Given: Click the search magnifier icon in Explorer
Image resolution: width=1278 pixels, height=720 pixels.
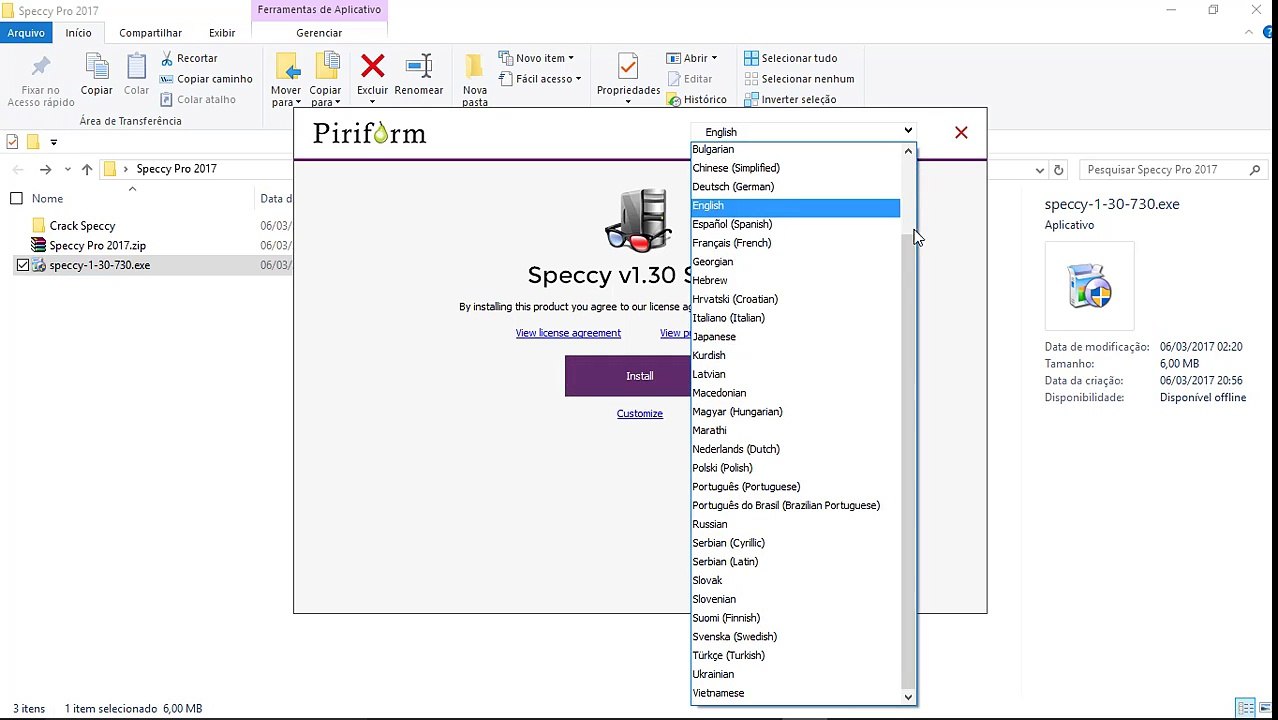Looking at the screenshot, I should click(x=1255, y=170).
